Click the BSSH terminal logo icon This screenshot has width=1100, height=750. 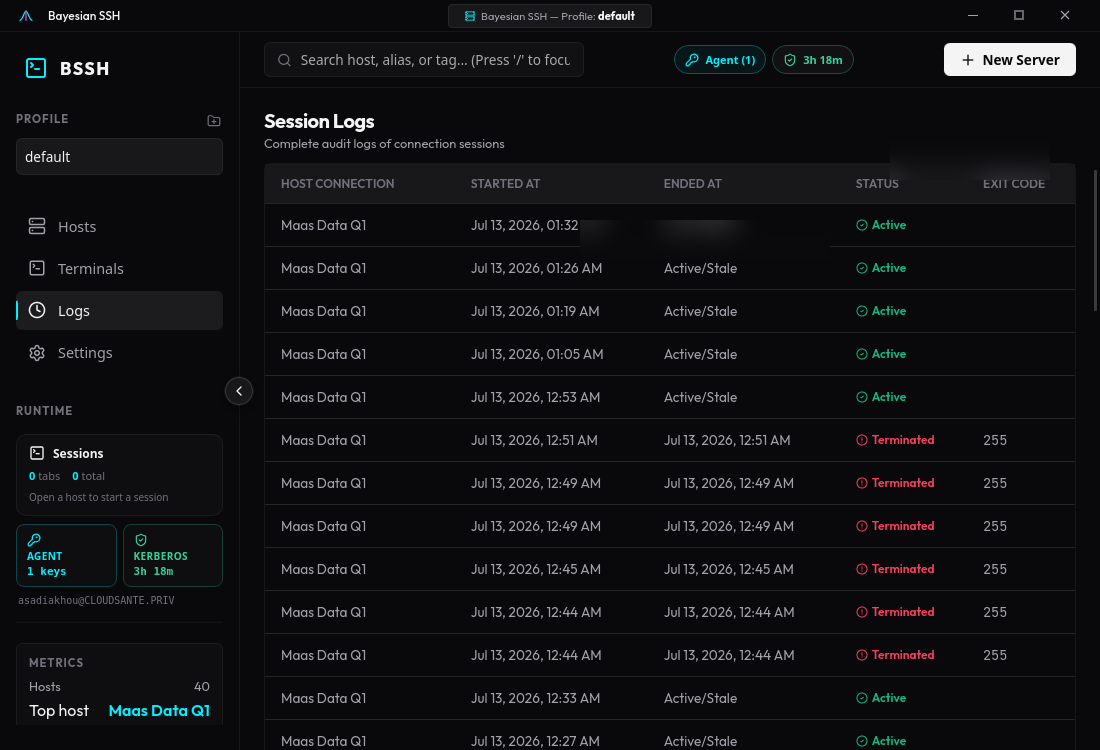(x=36, y=68)
